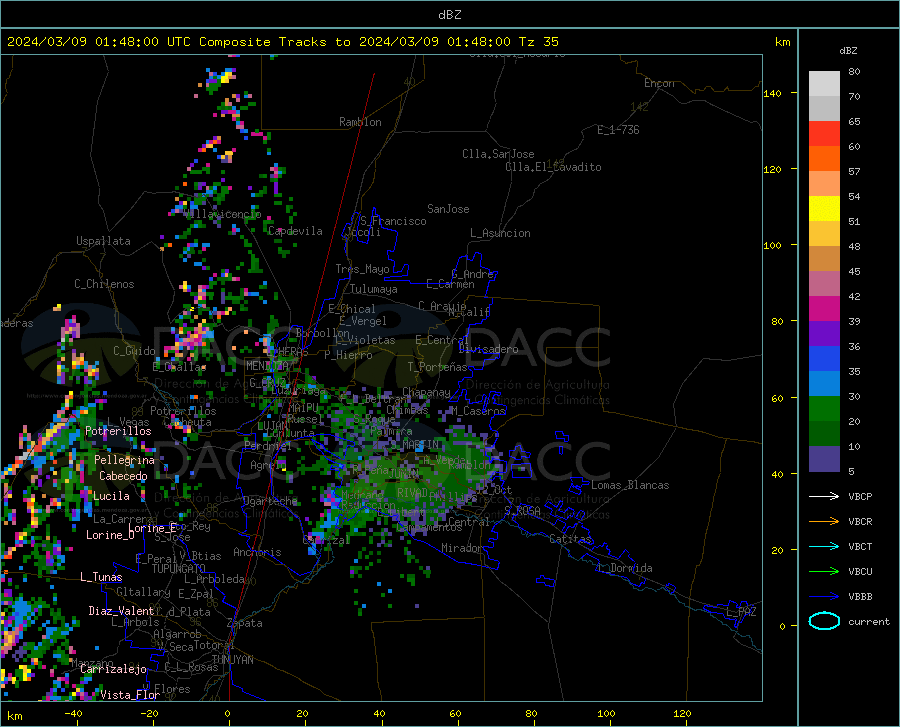The image size is (900, 727).
Task: Click the Ugarteche map label
Action: (x=270, y=501)
